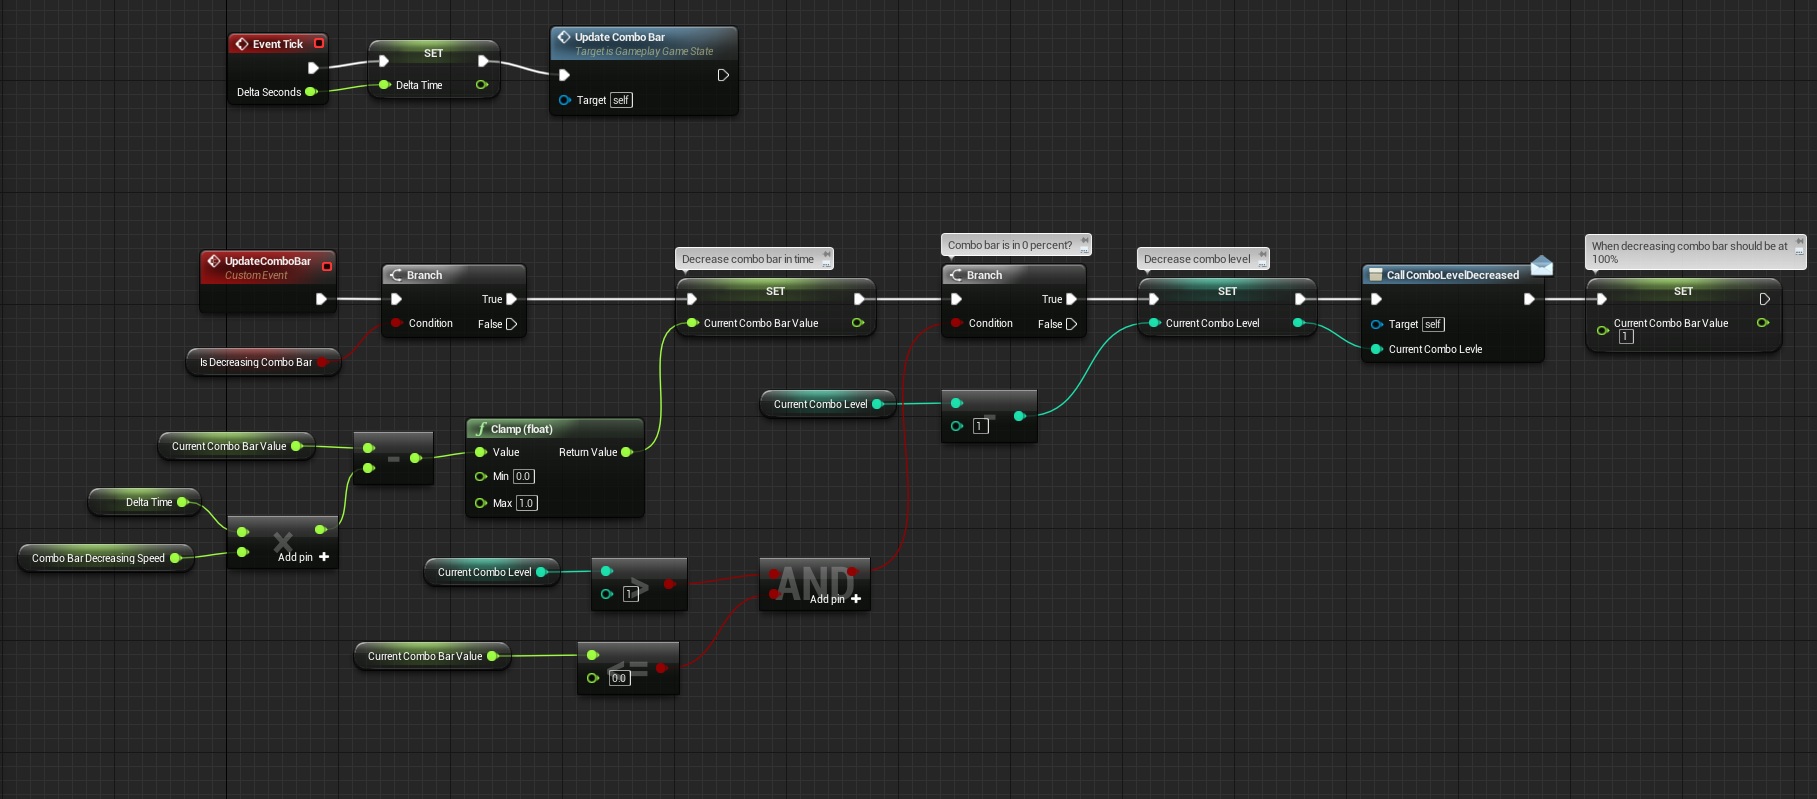Click the Delta Seconds output pin

tap(311, 92)
